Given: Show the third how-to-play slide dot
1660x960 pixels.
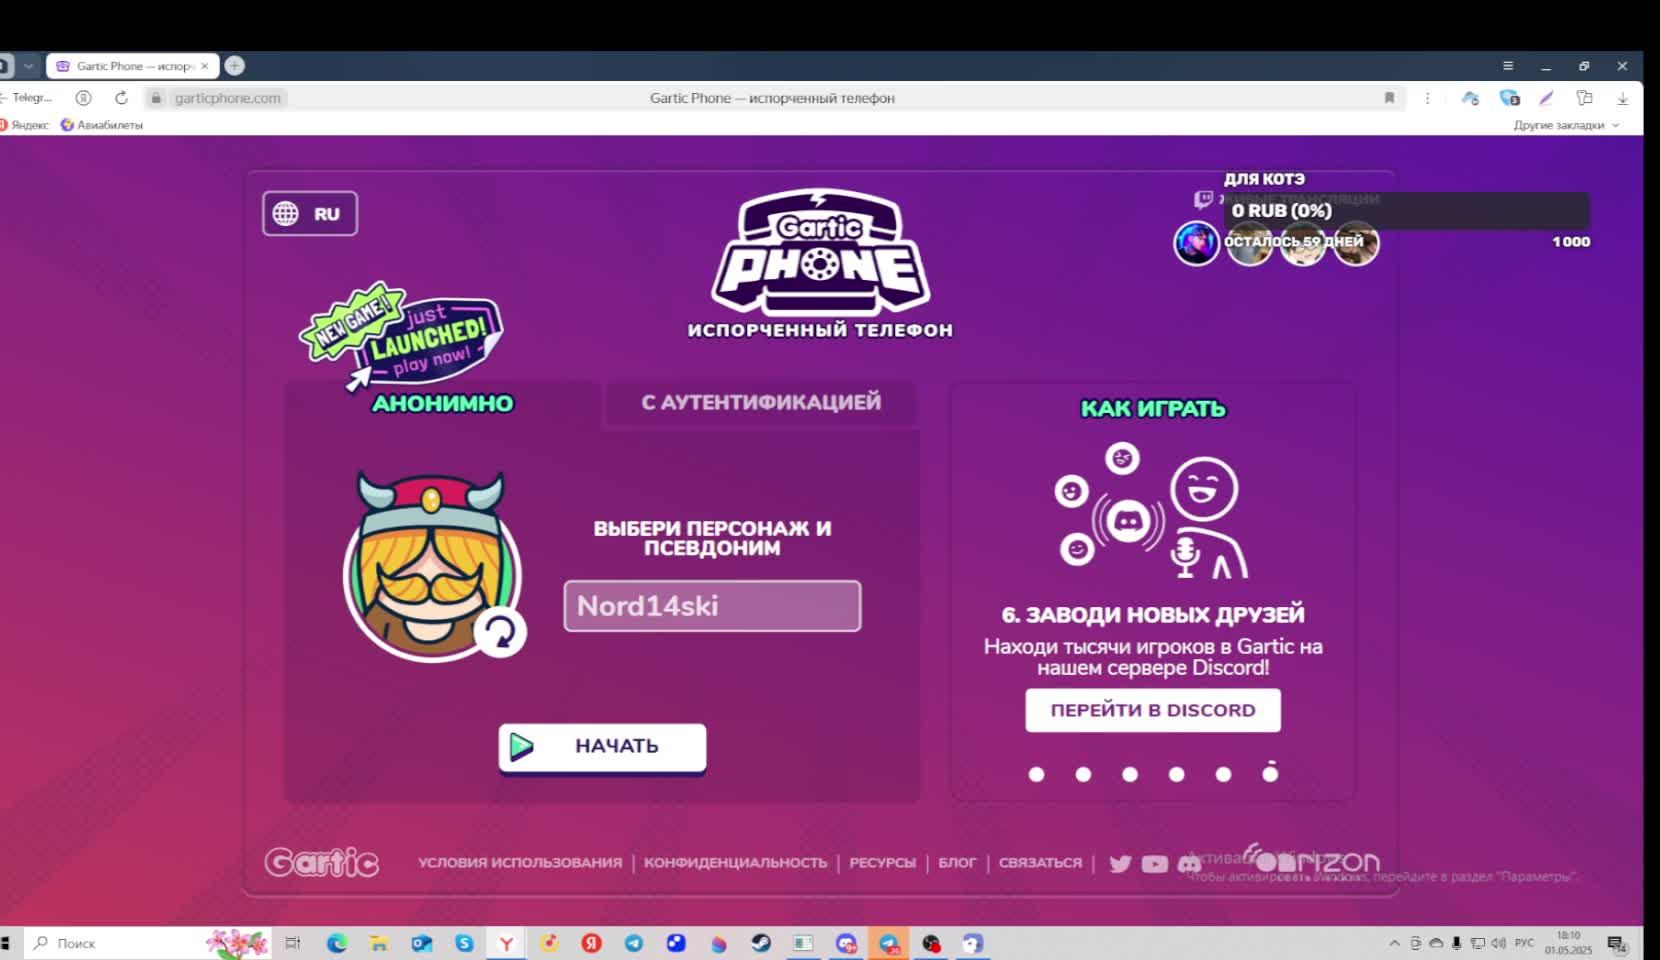Looking at the screenshot, I should [x=1130, y=774].
